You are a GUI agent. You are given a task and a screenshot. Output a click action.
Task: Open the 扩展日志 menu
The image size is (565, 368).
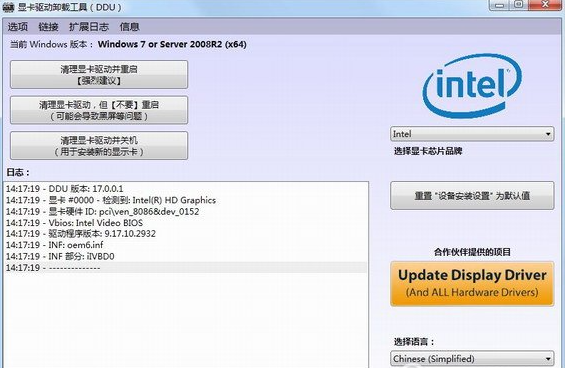click(89, 27)
